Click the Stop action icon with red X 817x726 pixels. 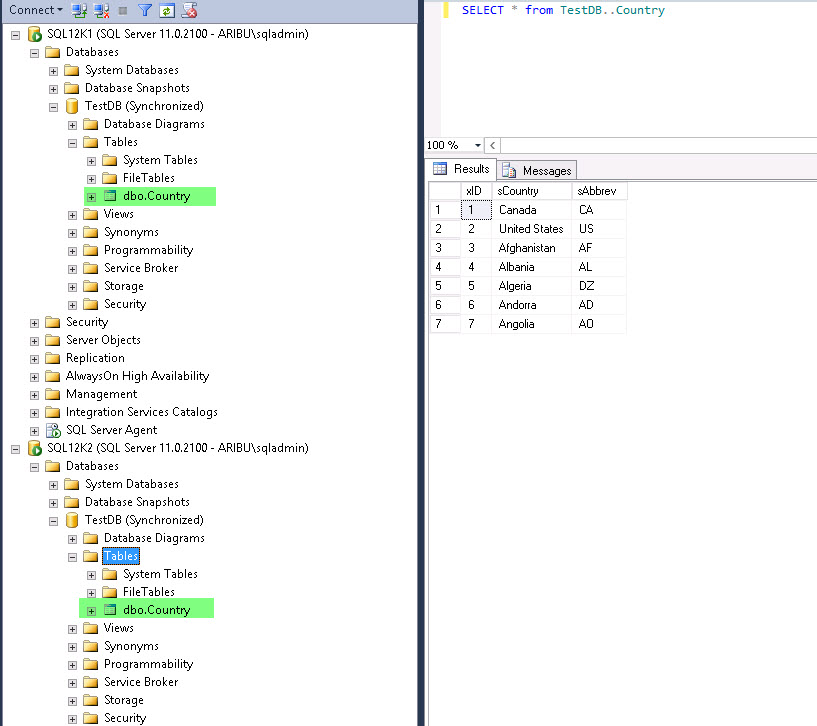coord(190,10)
